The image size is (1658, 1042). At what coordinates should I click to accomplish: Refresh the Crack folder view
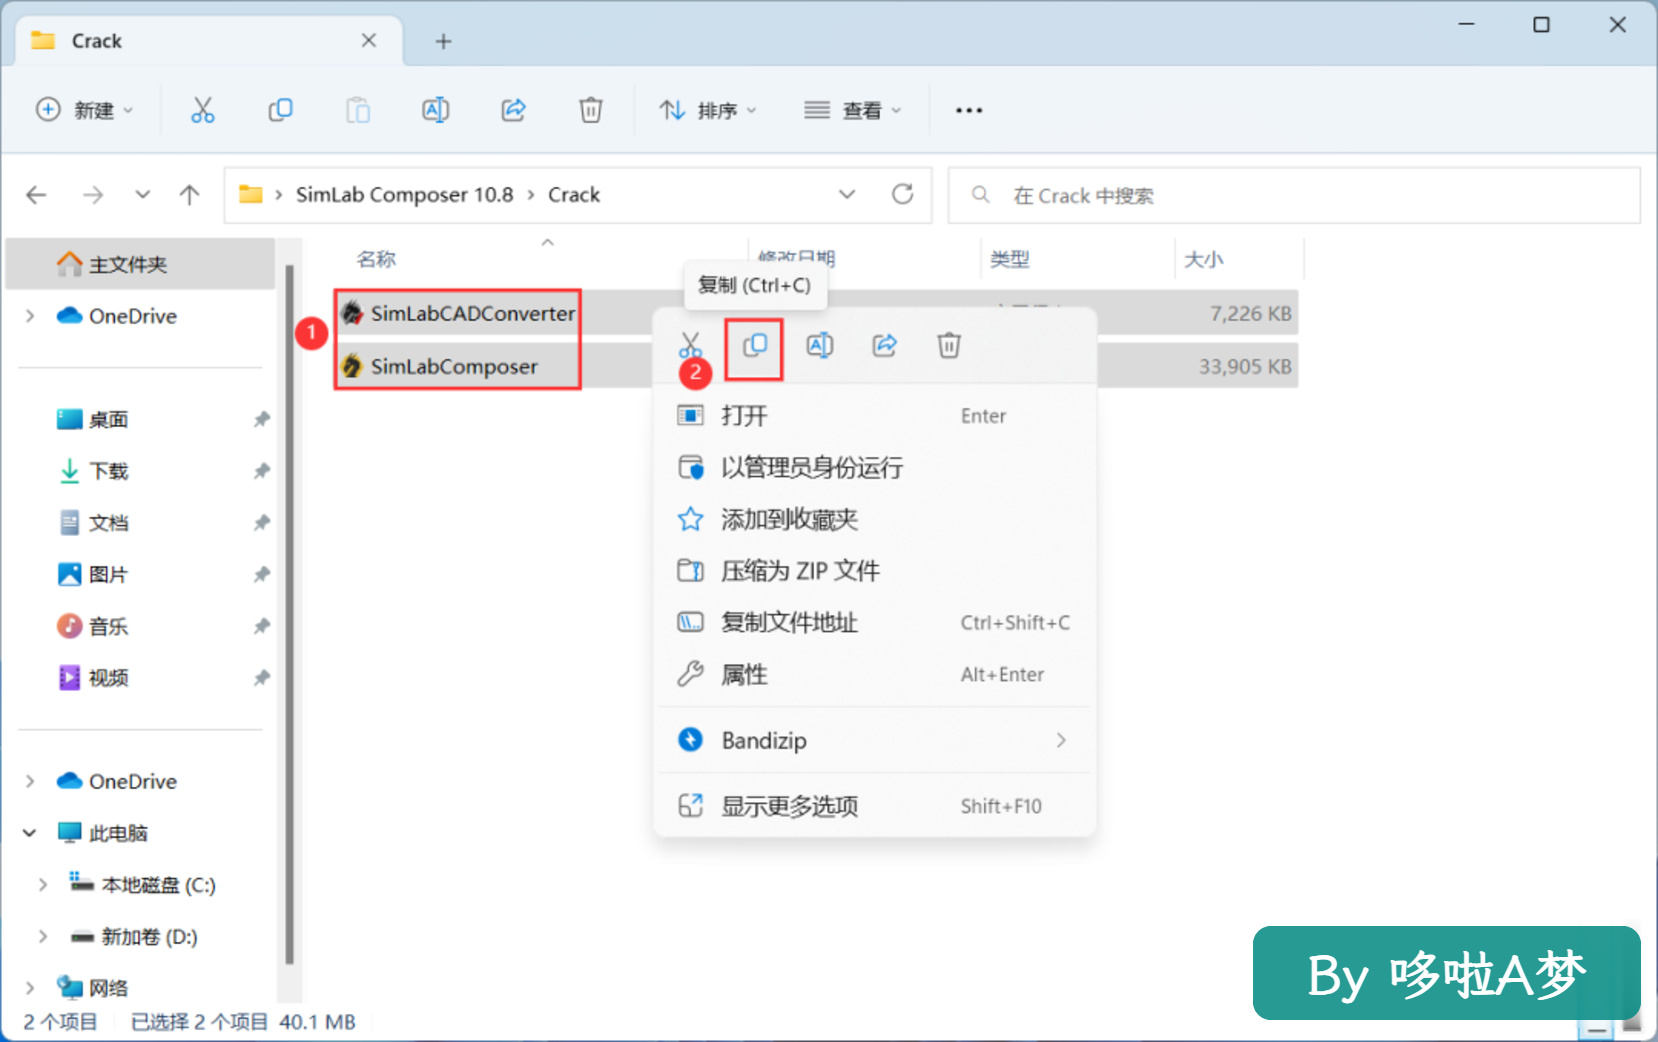[x=902, y=194]
